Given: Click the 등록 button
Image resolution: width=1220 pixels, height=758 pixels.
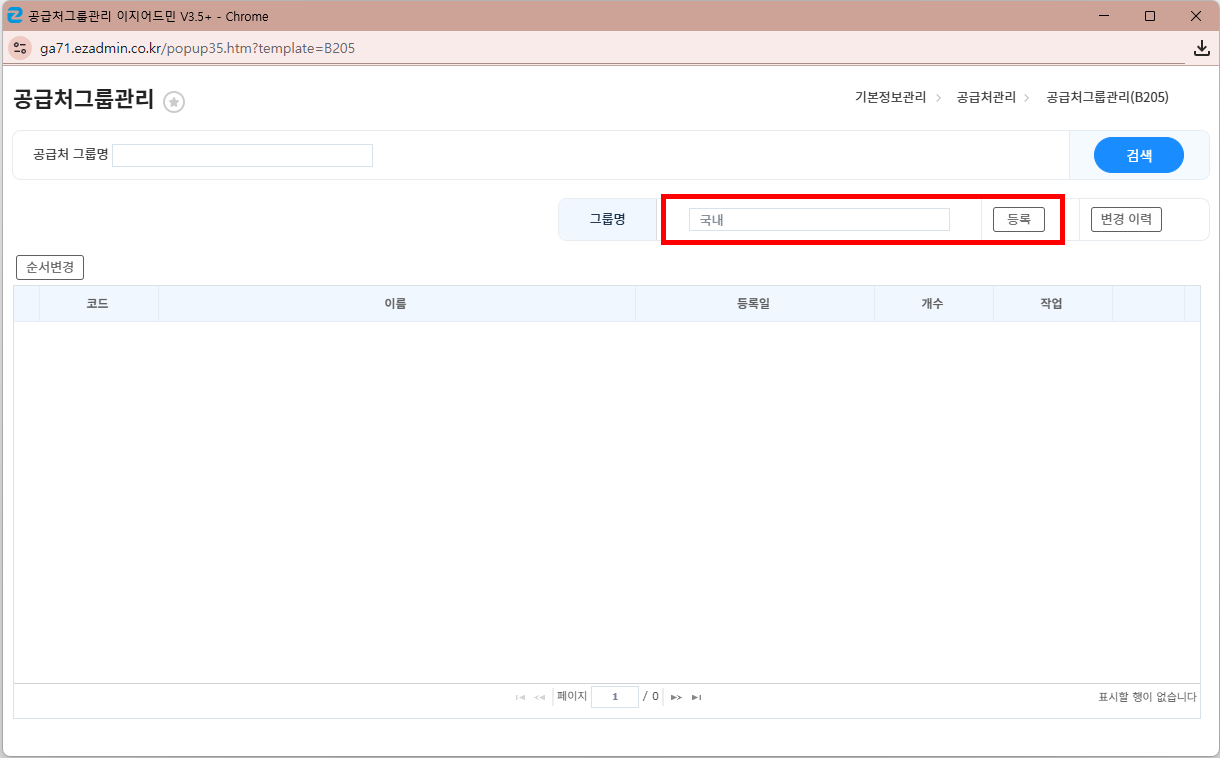Looking at the screenshot, I should pos(1018,219).
